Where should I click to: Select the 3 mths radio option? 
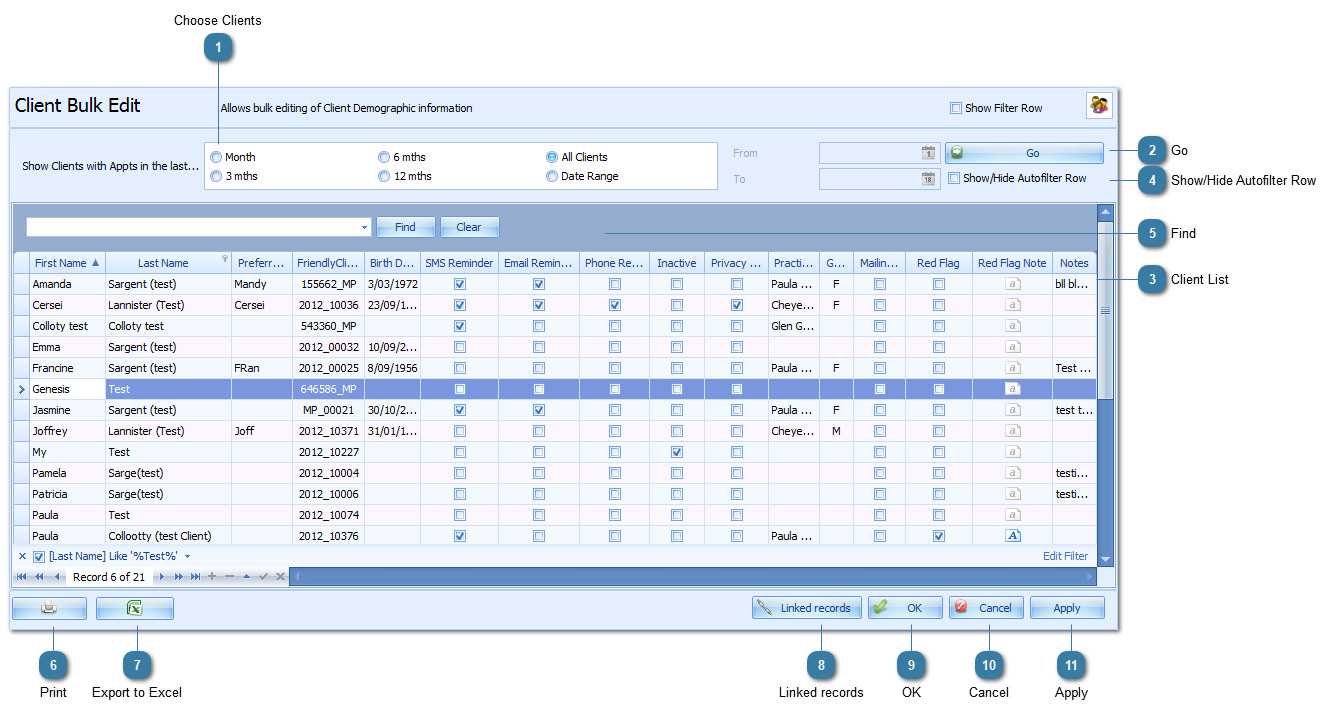point(216,176)
